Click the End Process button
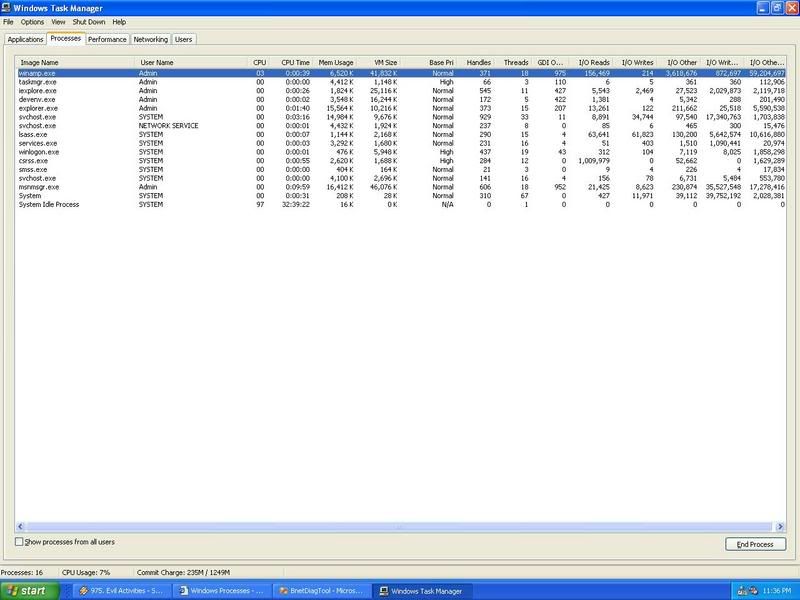Image resolution: width=800 pixels, height=600 pixels. (755, 544)
